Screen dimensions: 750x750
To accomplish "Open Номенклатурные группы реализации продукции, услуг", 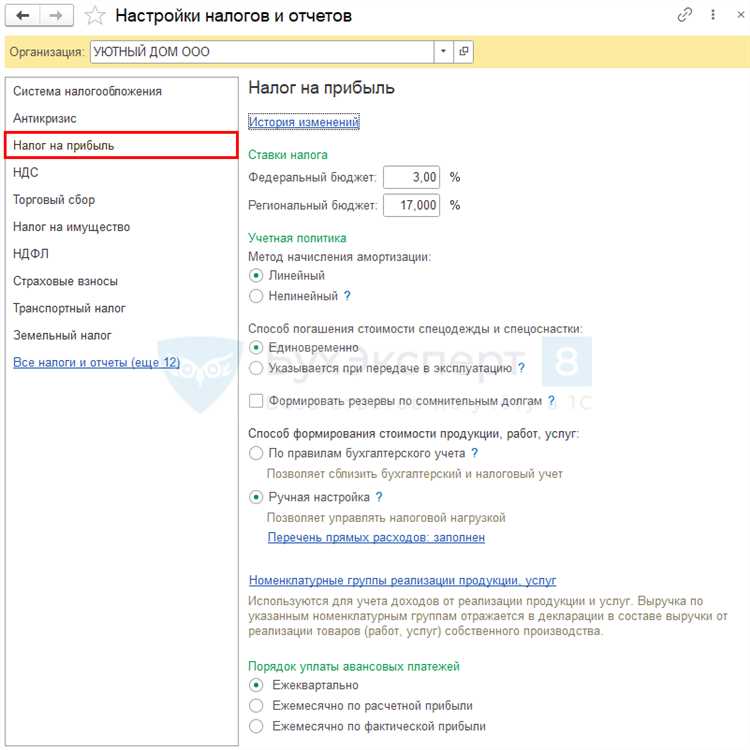I will pyautogui.click(x=402, y=580).
